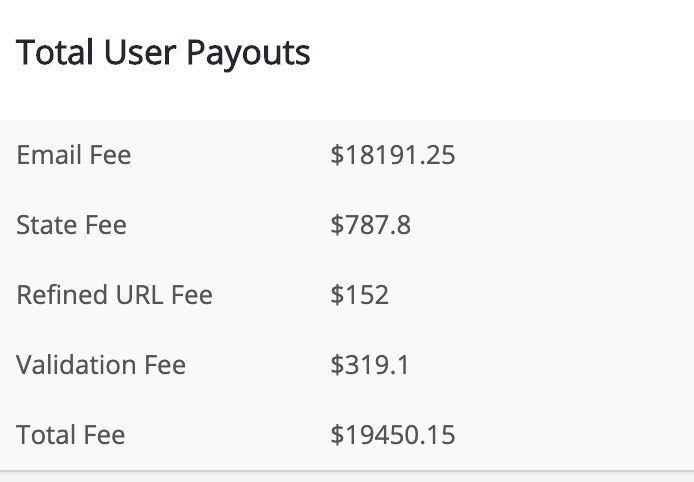This screenshot has height=482, width=694.
Task: Click the word Refined in the fee list
Action: point(62,295)
